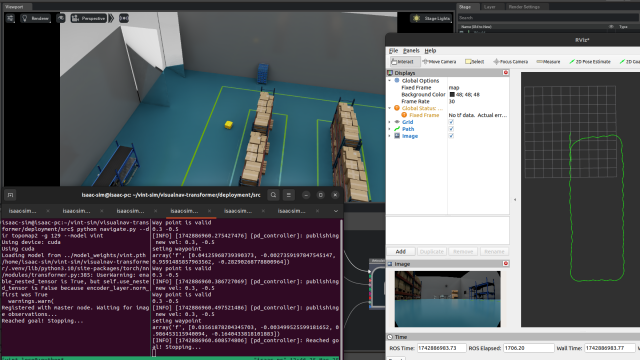Screen dimensions: 640x360
Task: Click the Remove display button
Action: click(463, 251)
